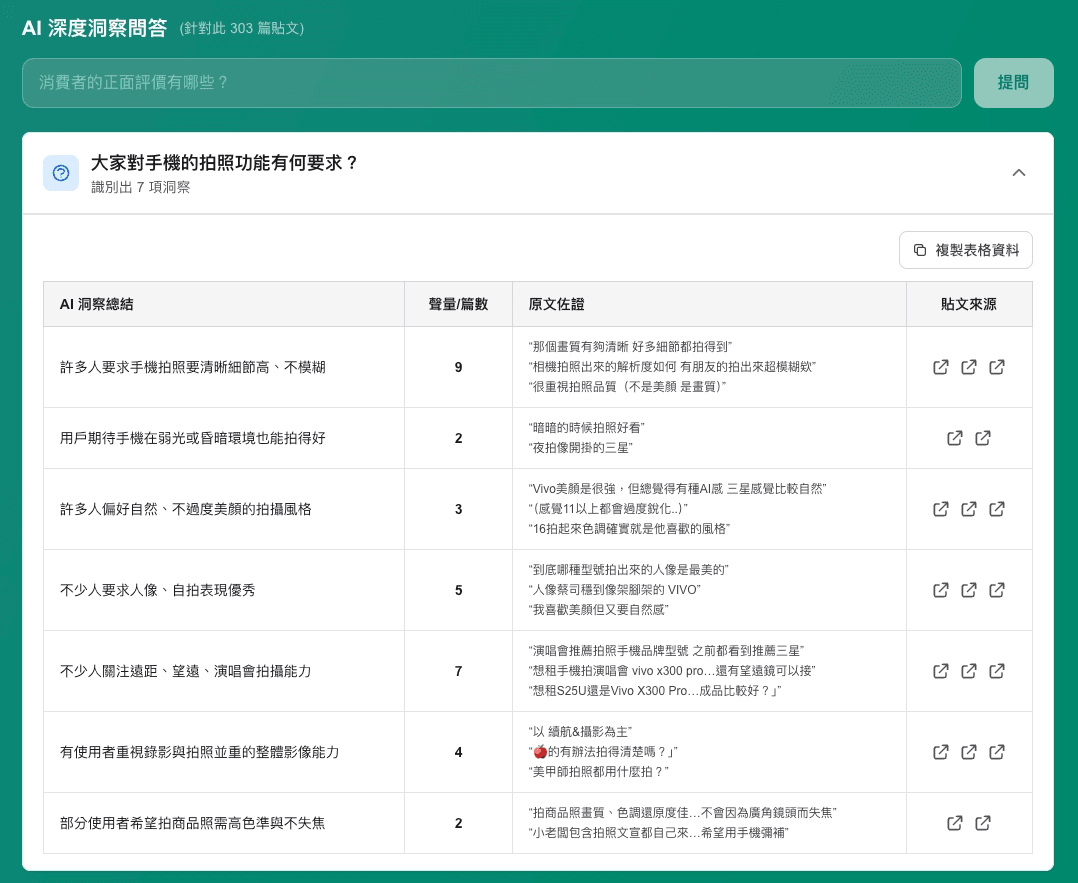Click into the question input field

coord(492,83)
